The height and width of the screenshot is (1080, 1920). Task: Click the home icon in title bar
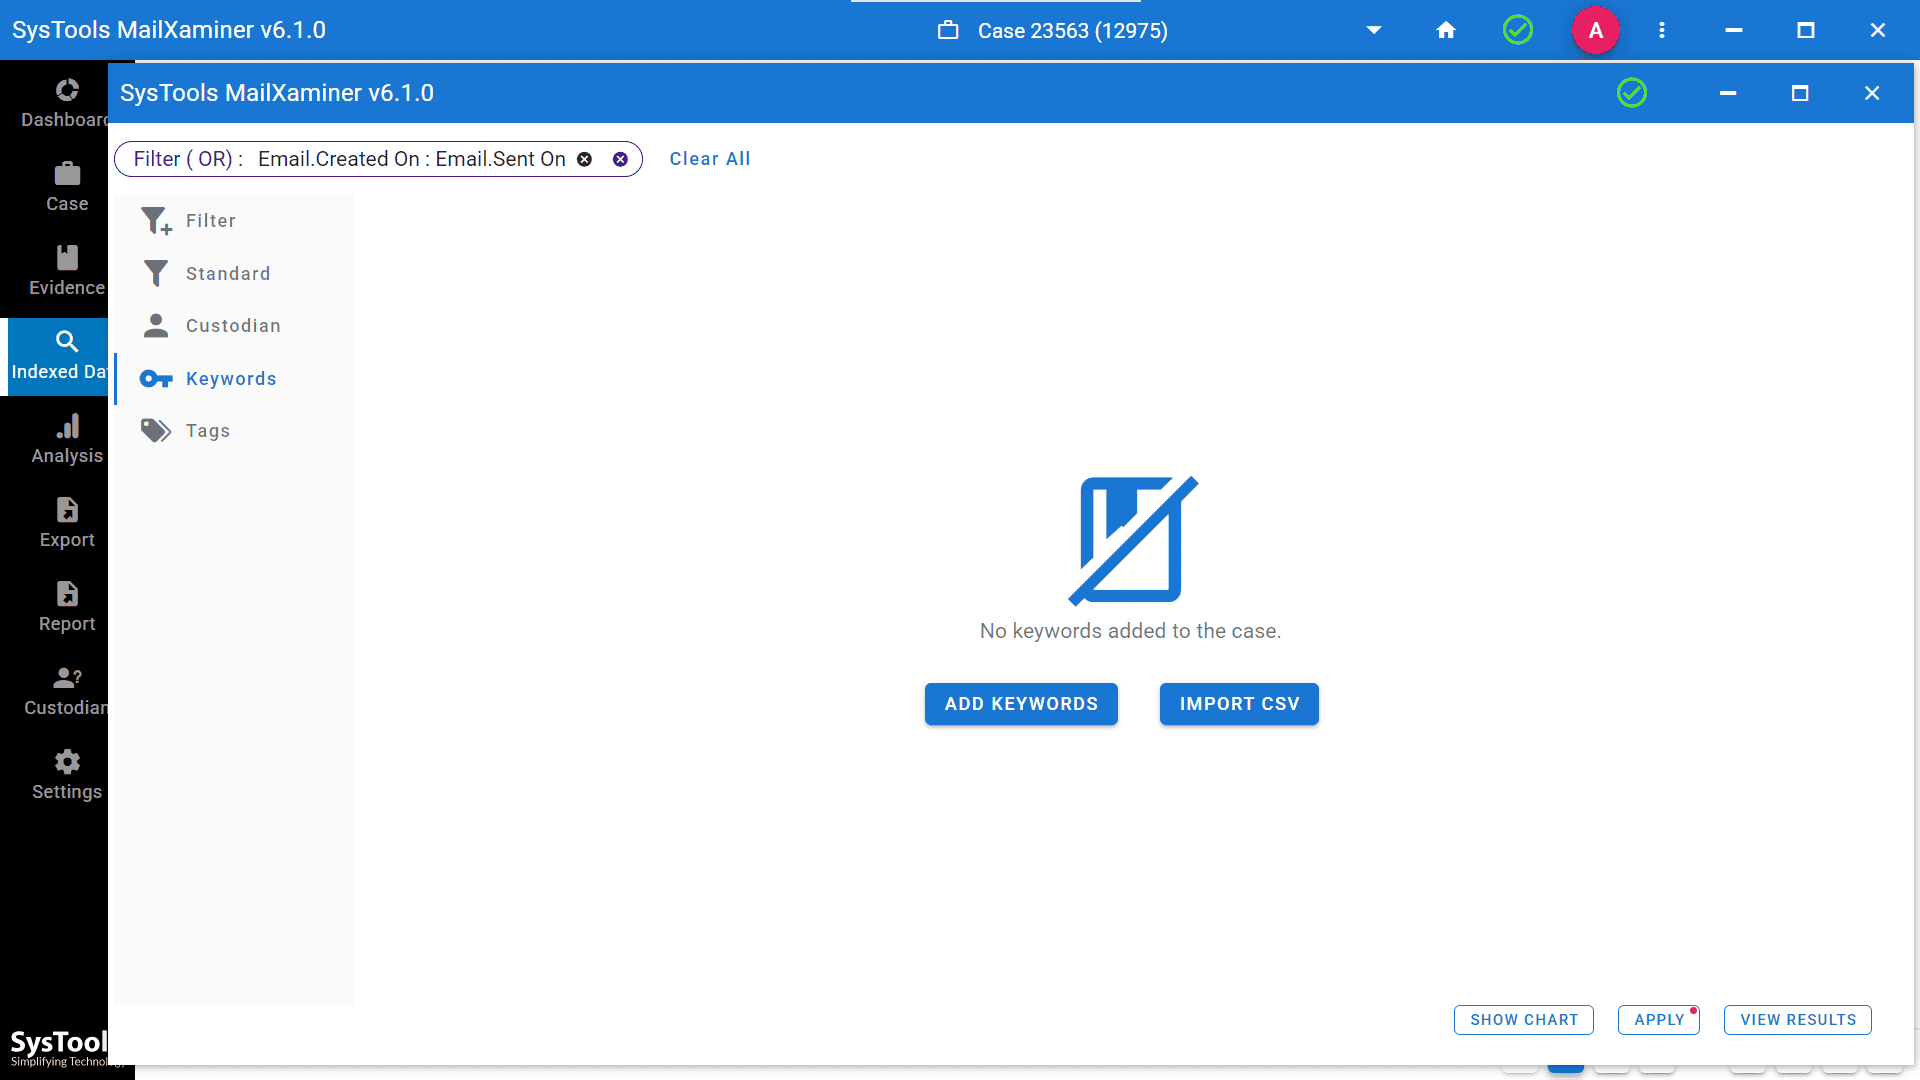point(1446,30)
